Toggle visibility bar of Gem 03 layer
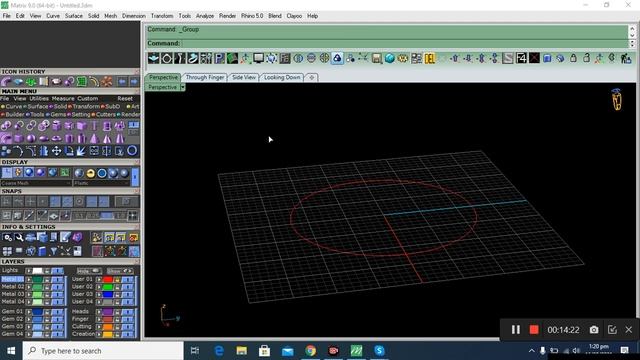Screen dimensions: 640x360 pos(58,327)
